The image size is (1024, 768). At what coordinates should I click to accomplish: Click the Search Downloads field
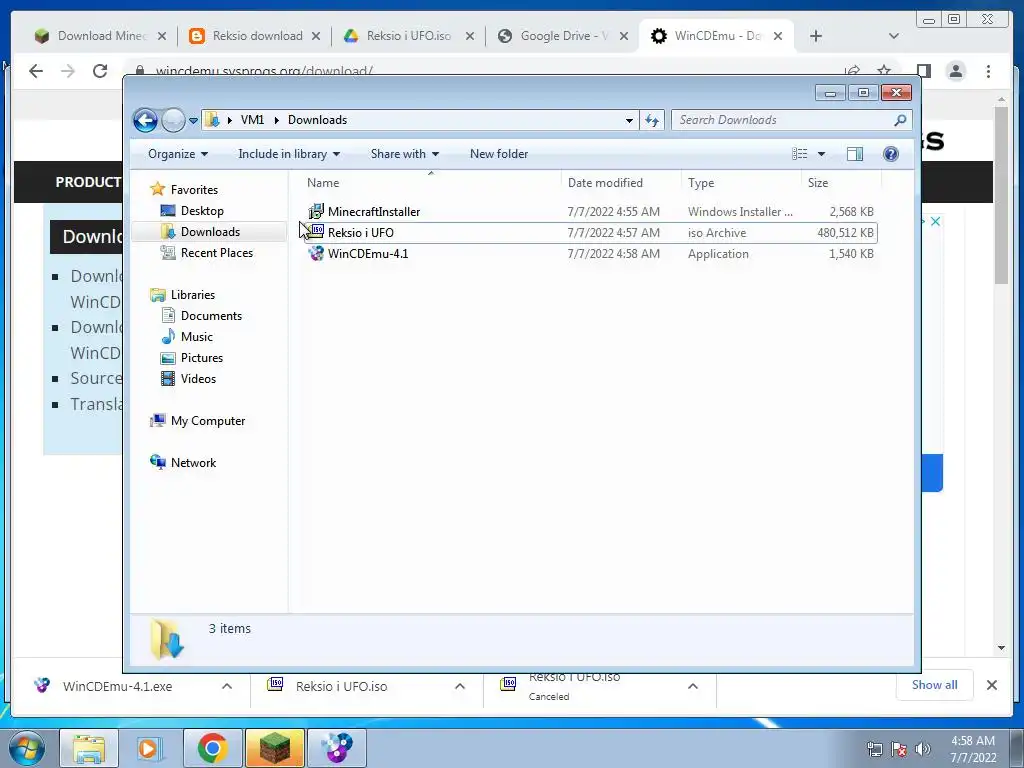(x=791, y=120)
